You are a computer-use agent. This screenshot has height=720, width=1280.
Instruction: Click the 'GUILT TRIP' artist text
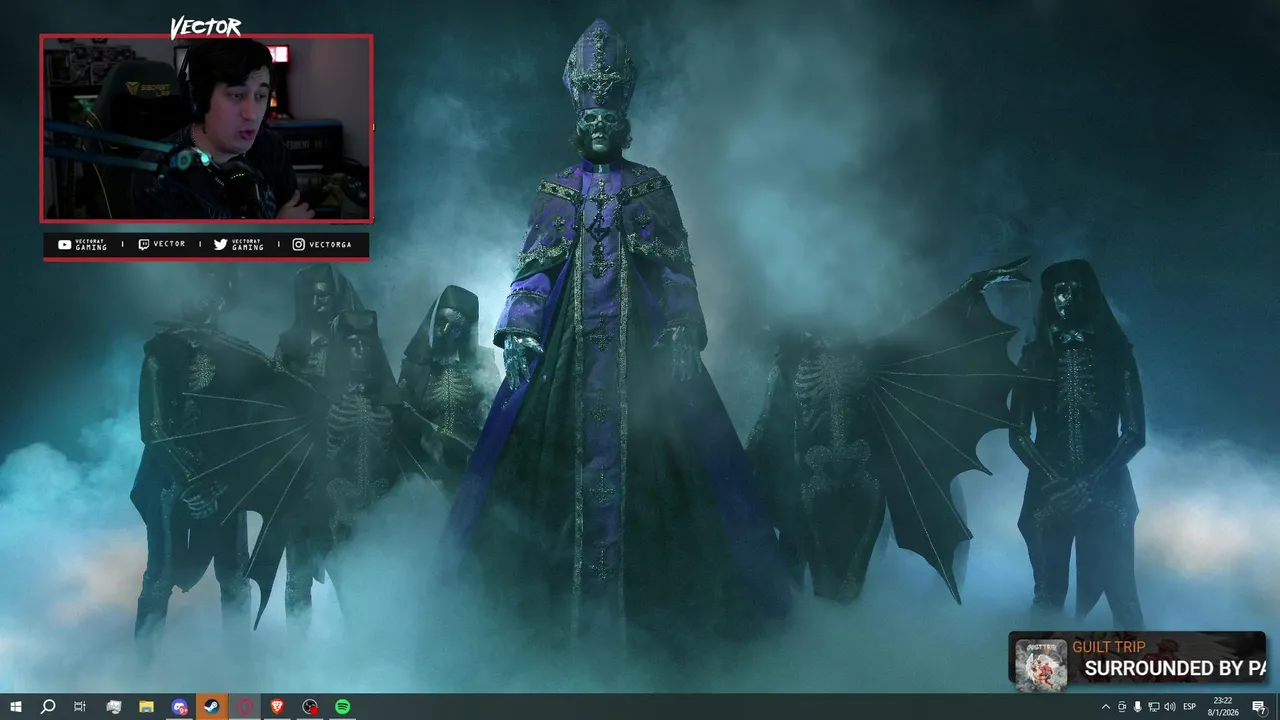(1109, 647)
